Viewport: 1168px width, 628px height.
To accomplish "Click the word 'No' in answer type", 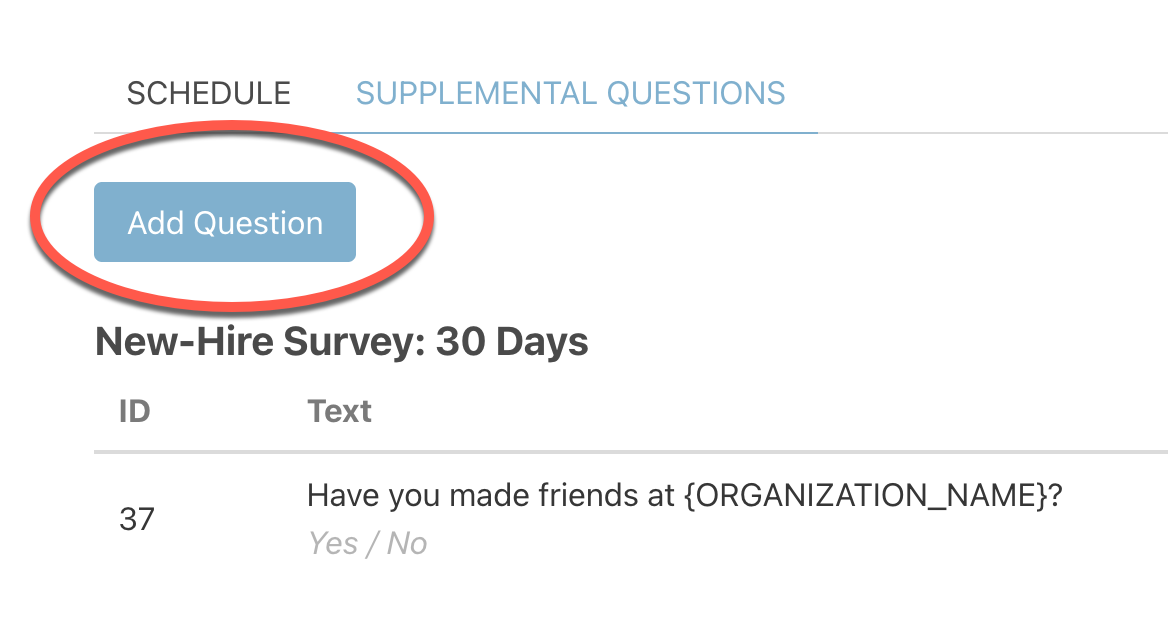I will [x=407, y=544].
